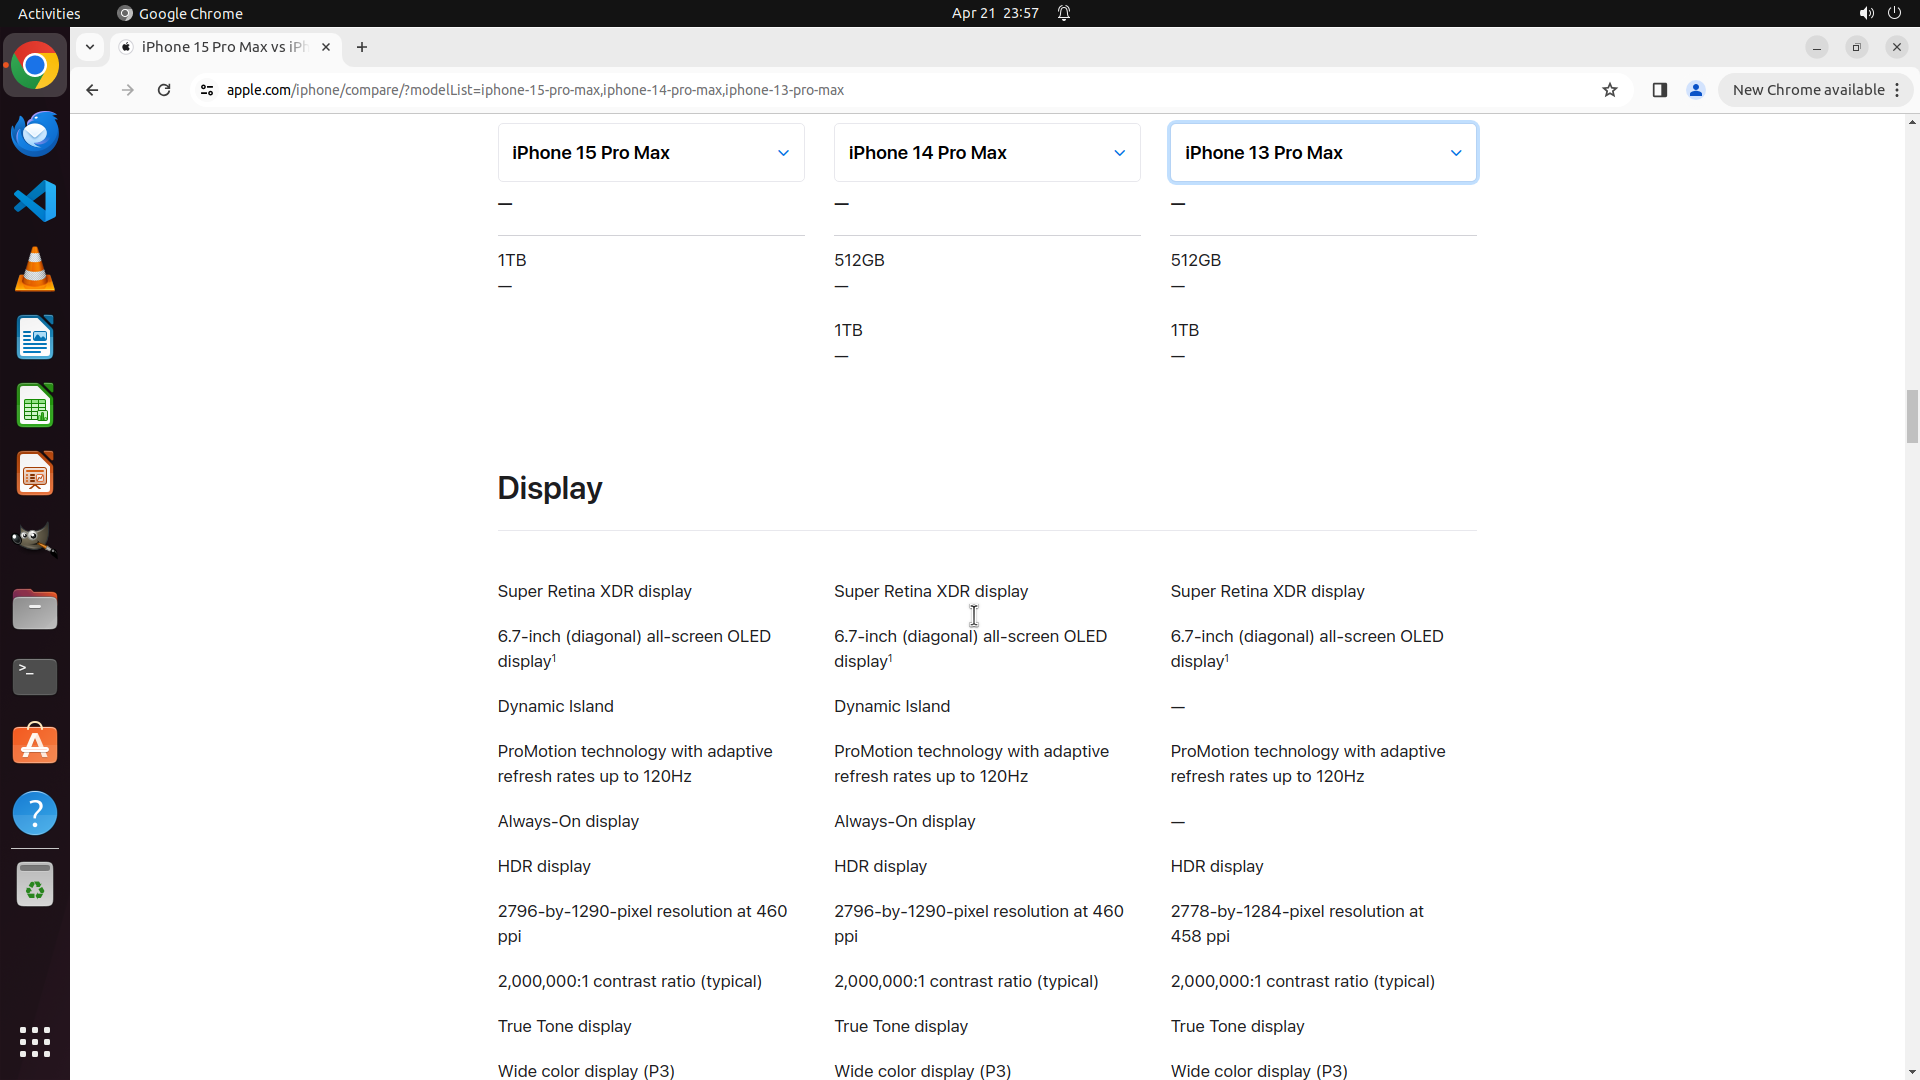1920x1080 pixels.
Task: Reload the Apple compare page
Action: pos(164,90)
